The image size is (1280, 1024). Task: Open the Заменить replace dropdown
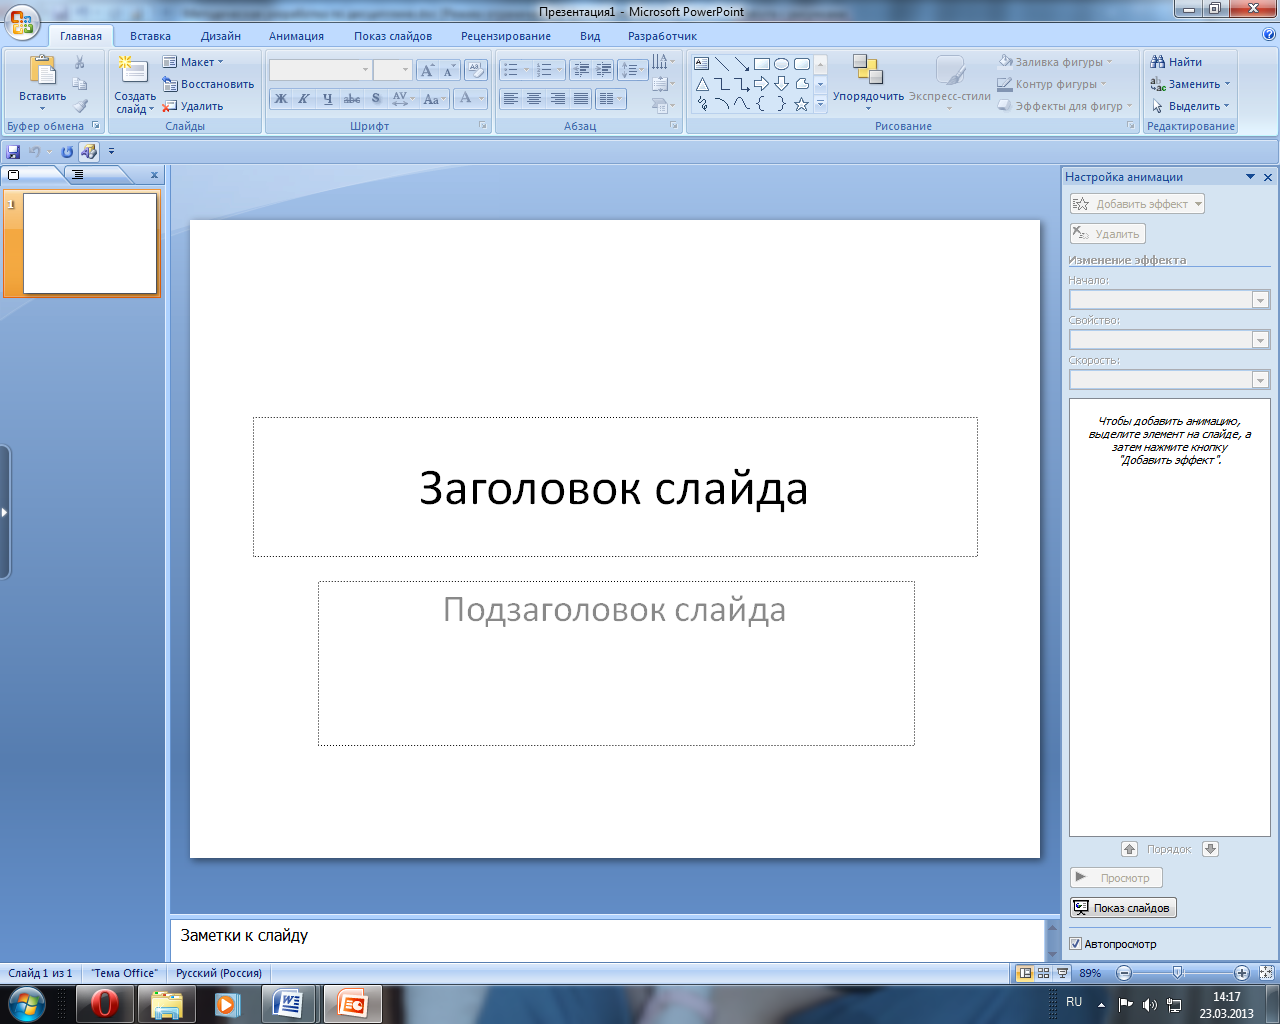point(1190,84)
